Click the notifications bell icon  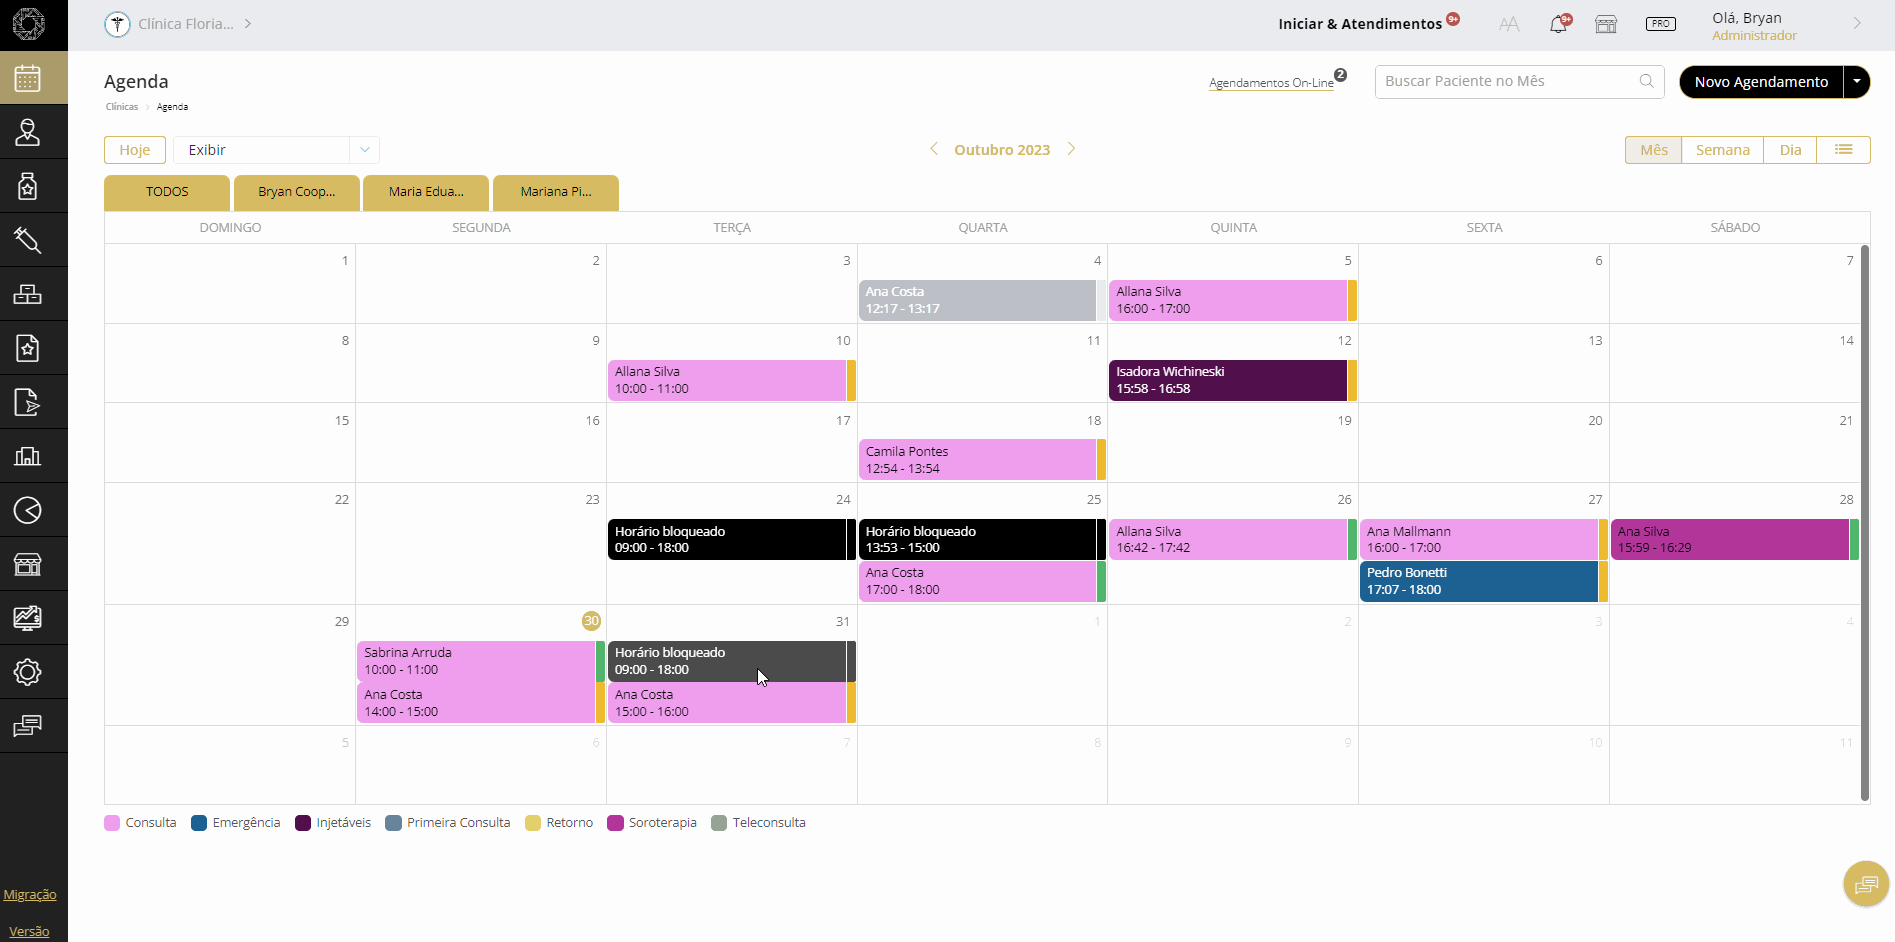1558,24
